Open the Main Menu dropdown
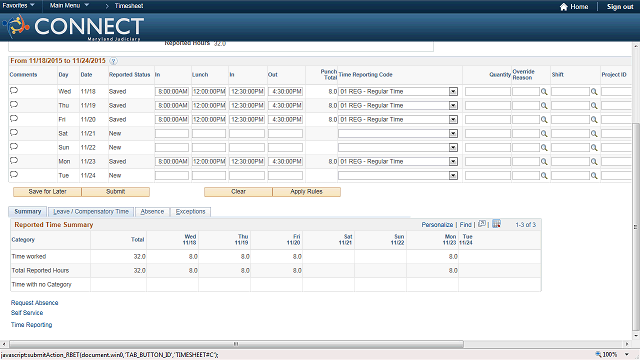Image resolution: width=640 pixels, height=360 pixels. click(69, 5)
